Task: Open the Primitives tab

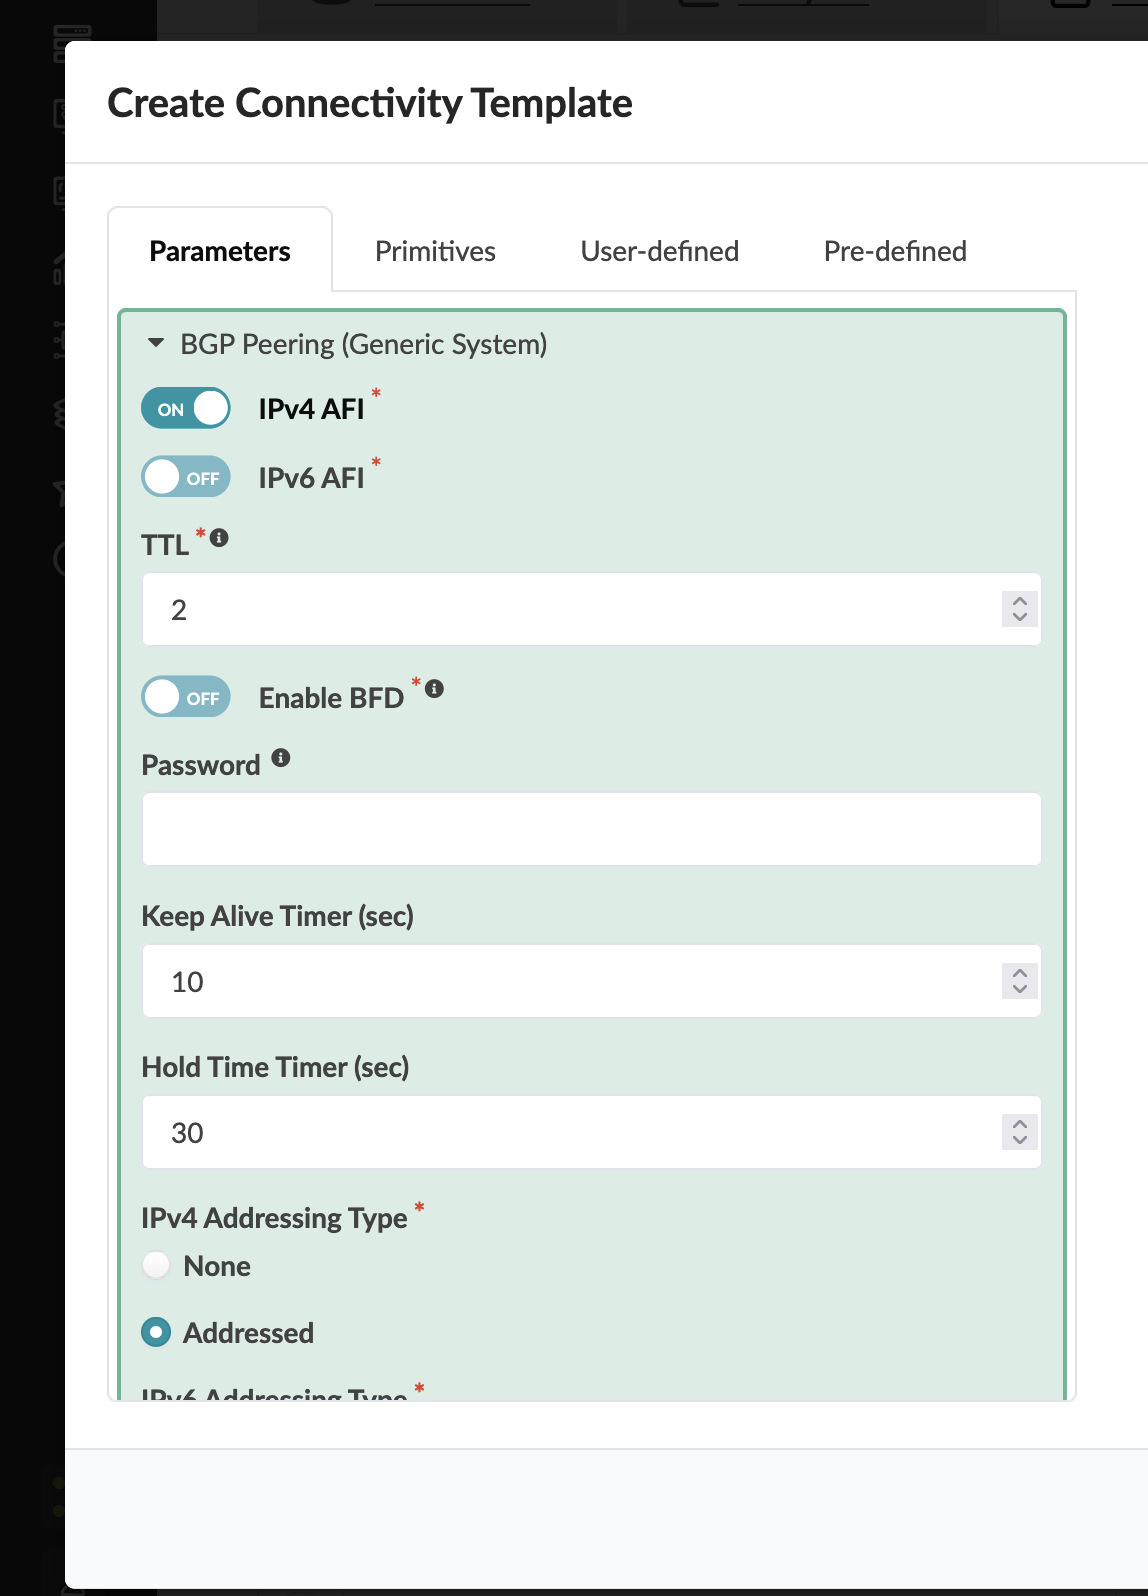Action: click(x=435, y=251)
